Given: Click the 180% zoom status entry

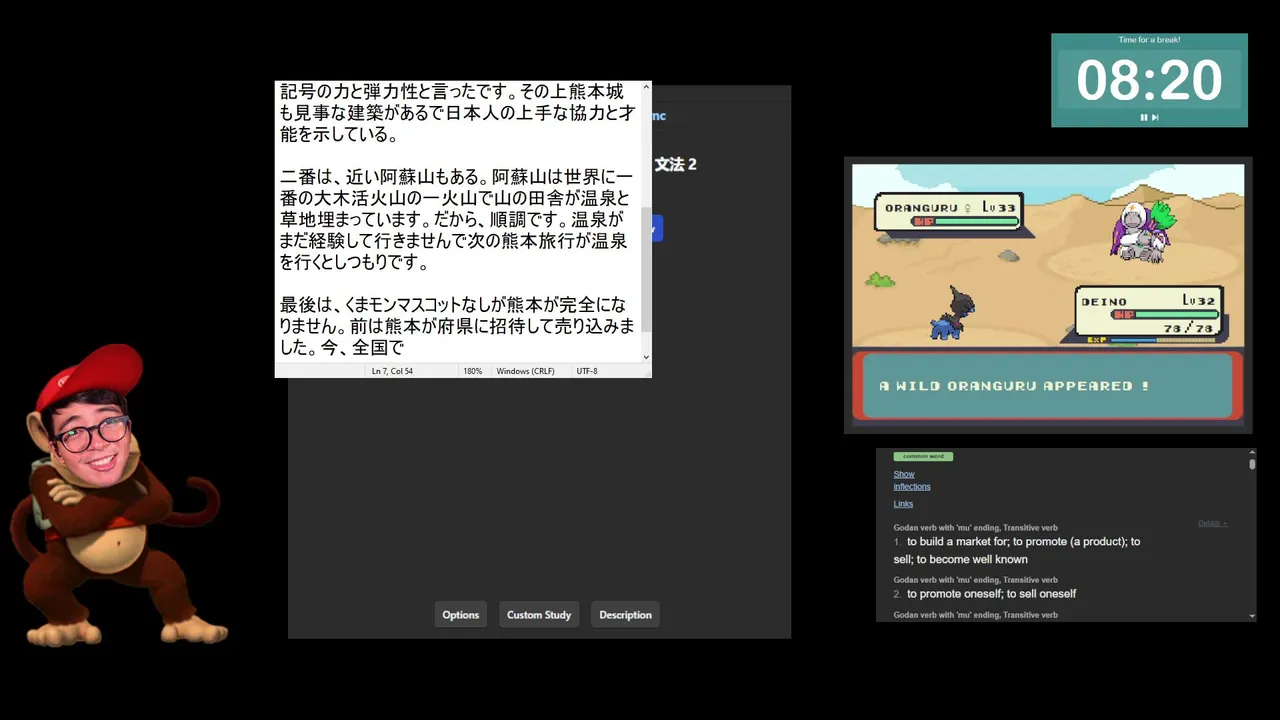Looking at the screenshot, I should 472,371.
